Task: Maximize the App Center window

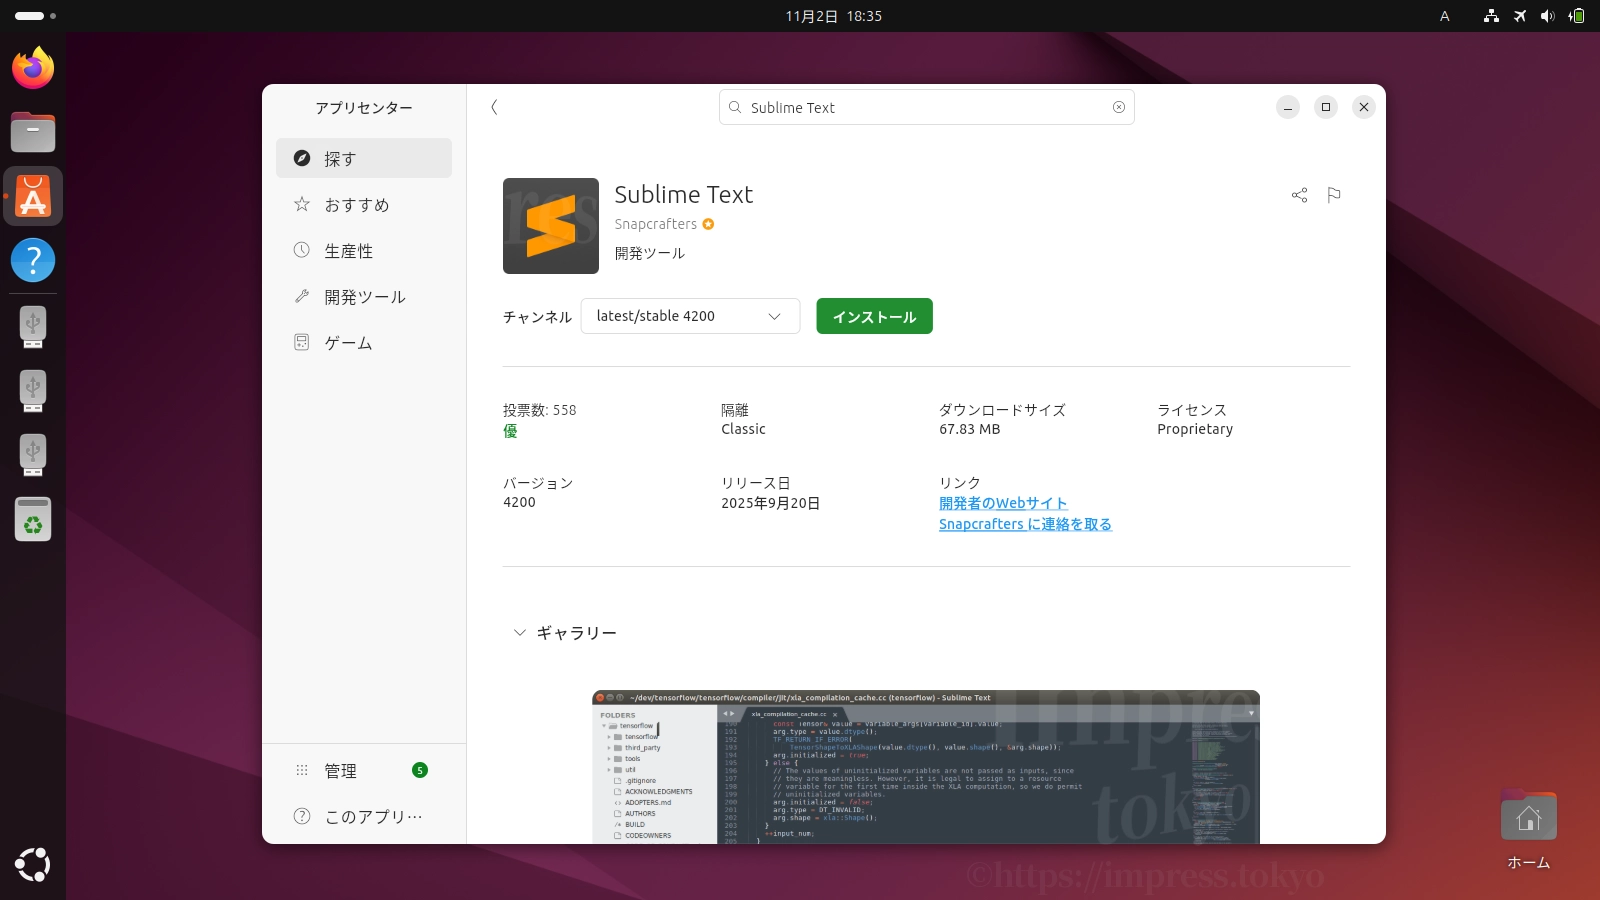Action: 1326,107
